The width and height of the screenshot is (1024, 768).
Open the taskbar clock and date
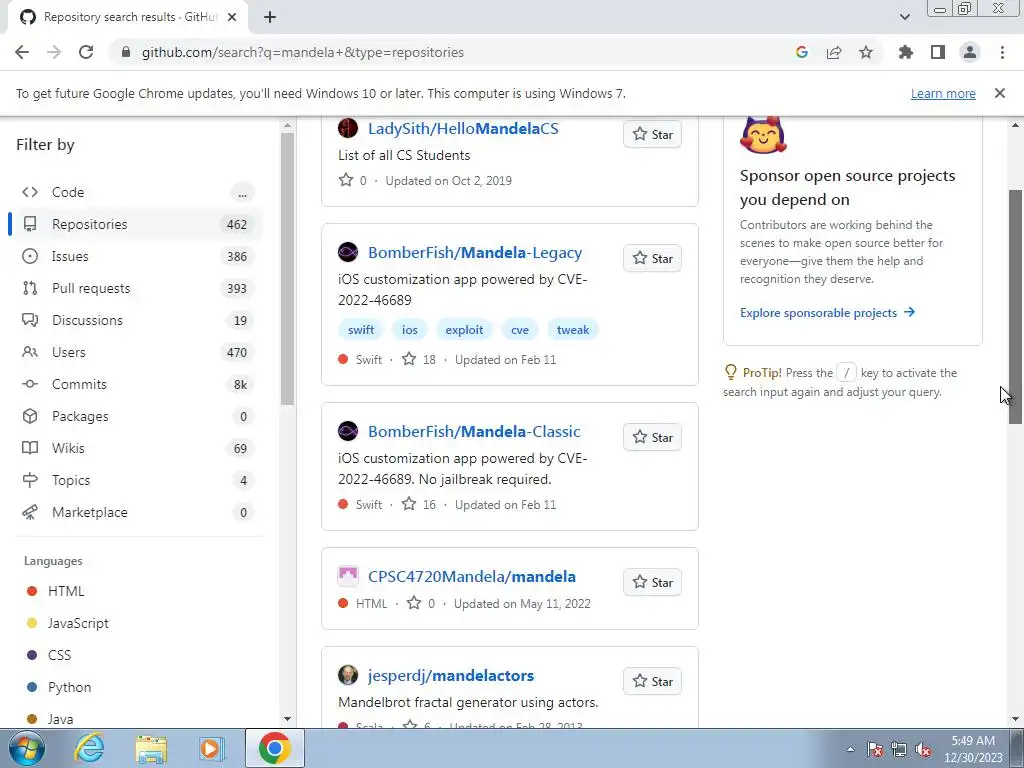click(x=973, y=749)
